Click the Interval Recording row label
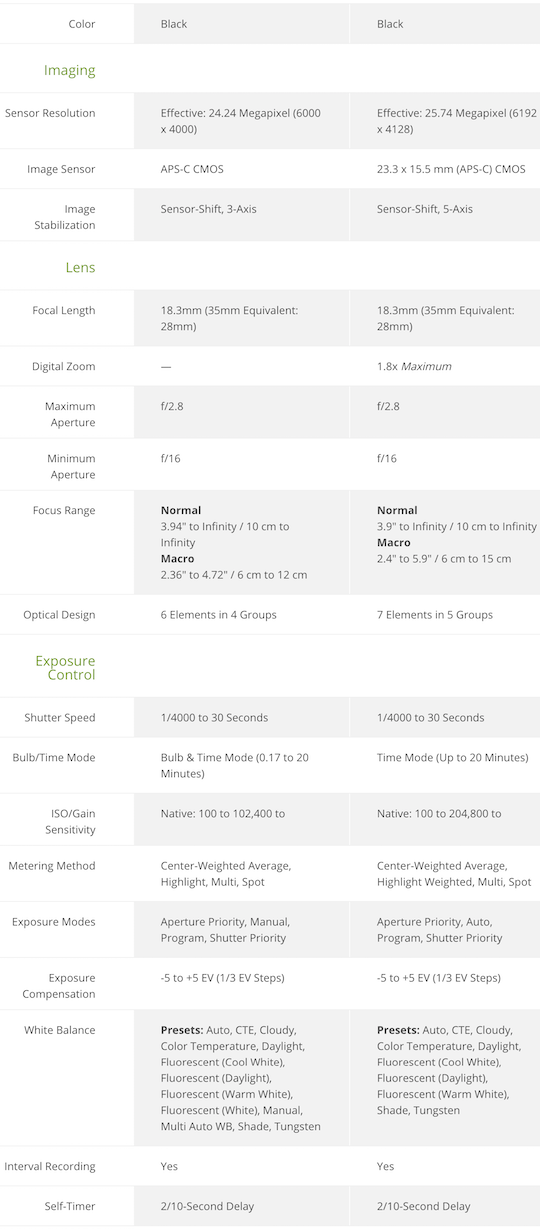 (x=50, y=1166)
